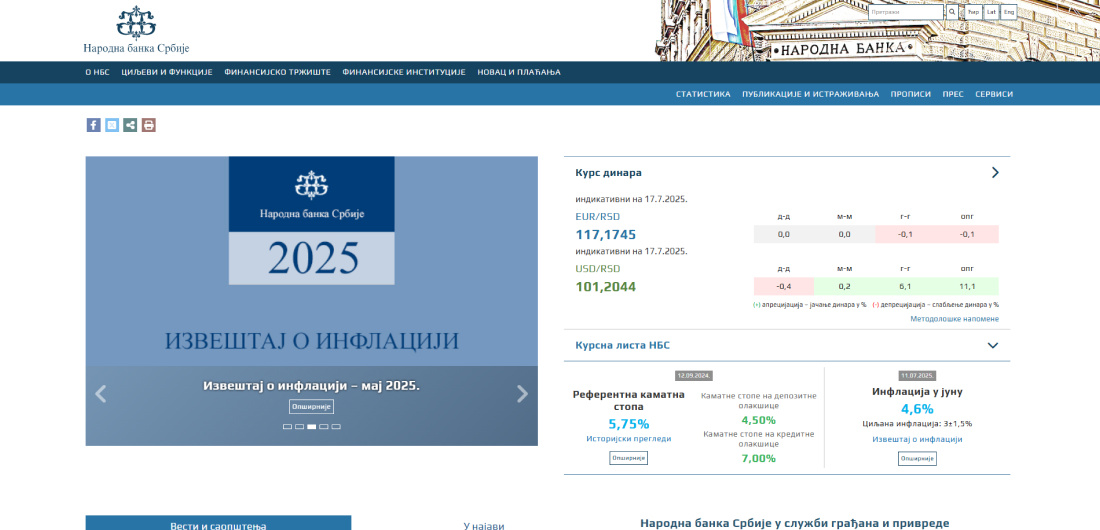Focus the Претражи search field

[x=906, y=12]
